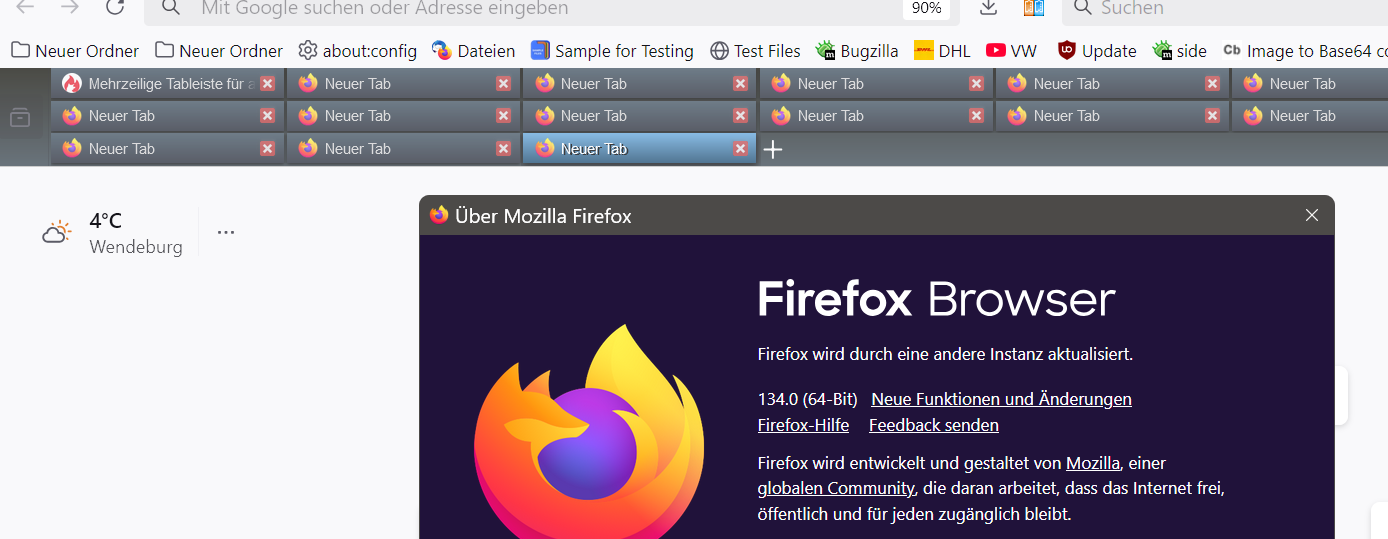This screenshot has height=539, width=1388.
Task: Click the 4°C temperature reading
Action: 105,221
